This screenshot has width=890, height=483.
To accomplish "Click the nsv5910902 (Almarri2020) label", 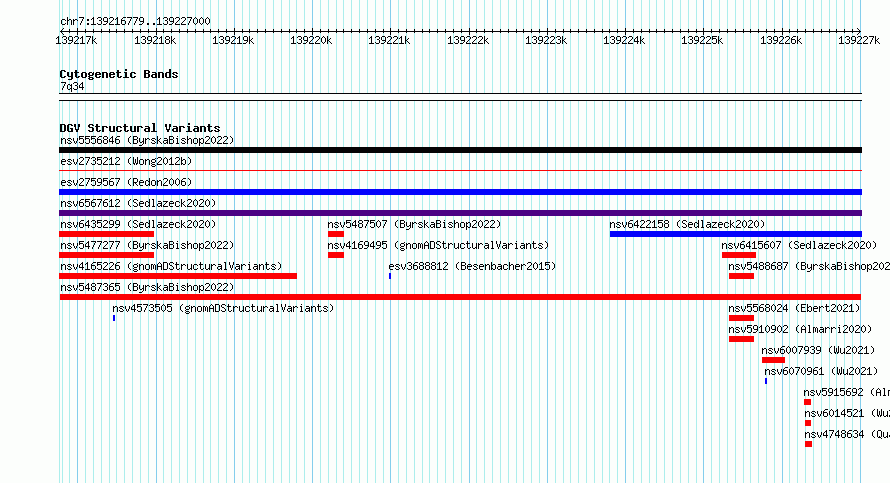I will click(x=800, y=329).
